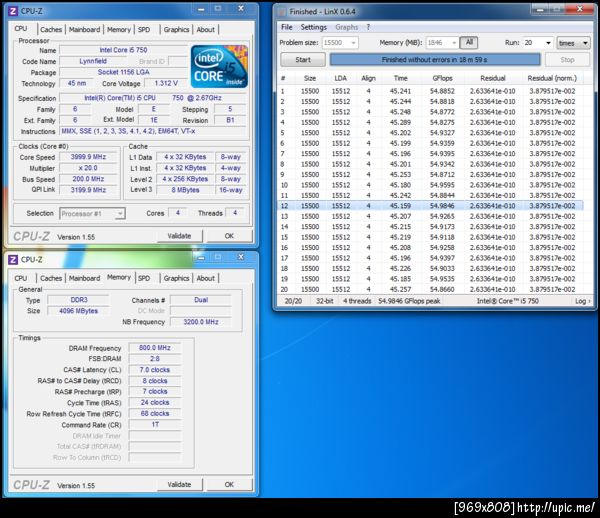The height and width of the screenshot is (518, 600).
Task: Click Core Voltage value 1.312 V
Action: pos(166,83)
